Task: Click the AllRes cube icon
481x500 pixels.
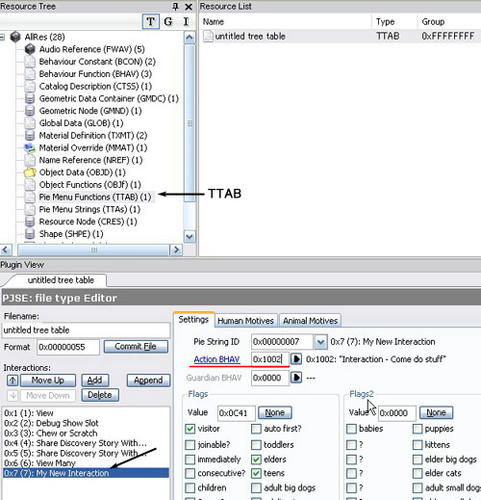Action: [x=15, y=37]
